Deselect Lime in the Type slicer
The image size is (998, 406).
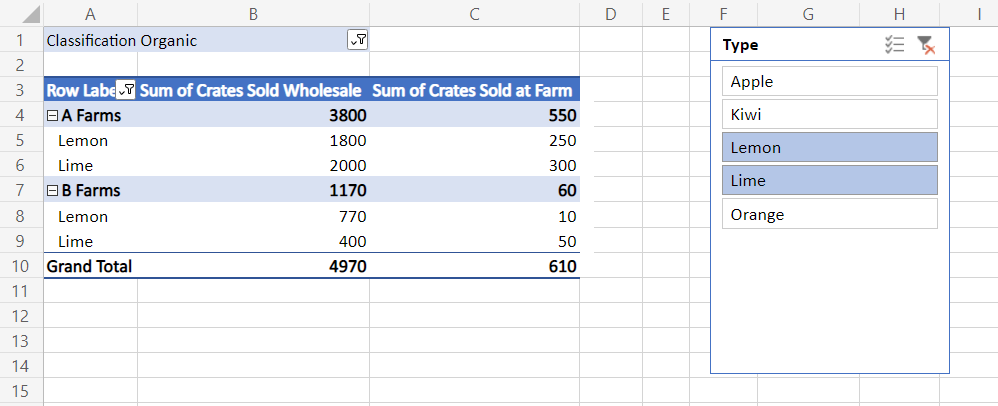[x=829, y=181]
